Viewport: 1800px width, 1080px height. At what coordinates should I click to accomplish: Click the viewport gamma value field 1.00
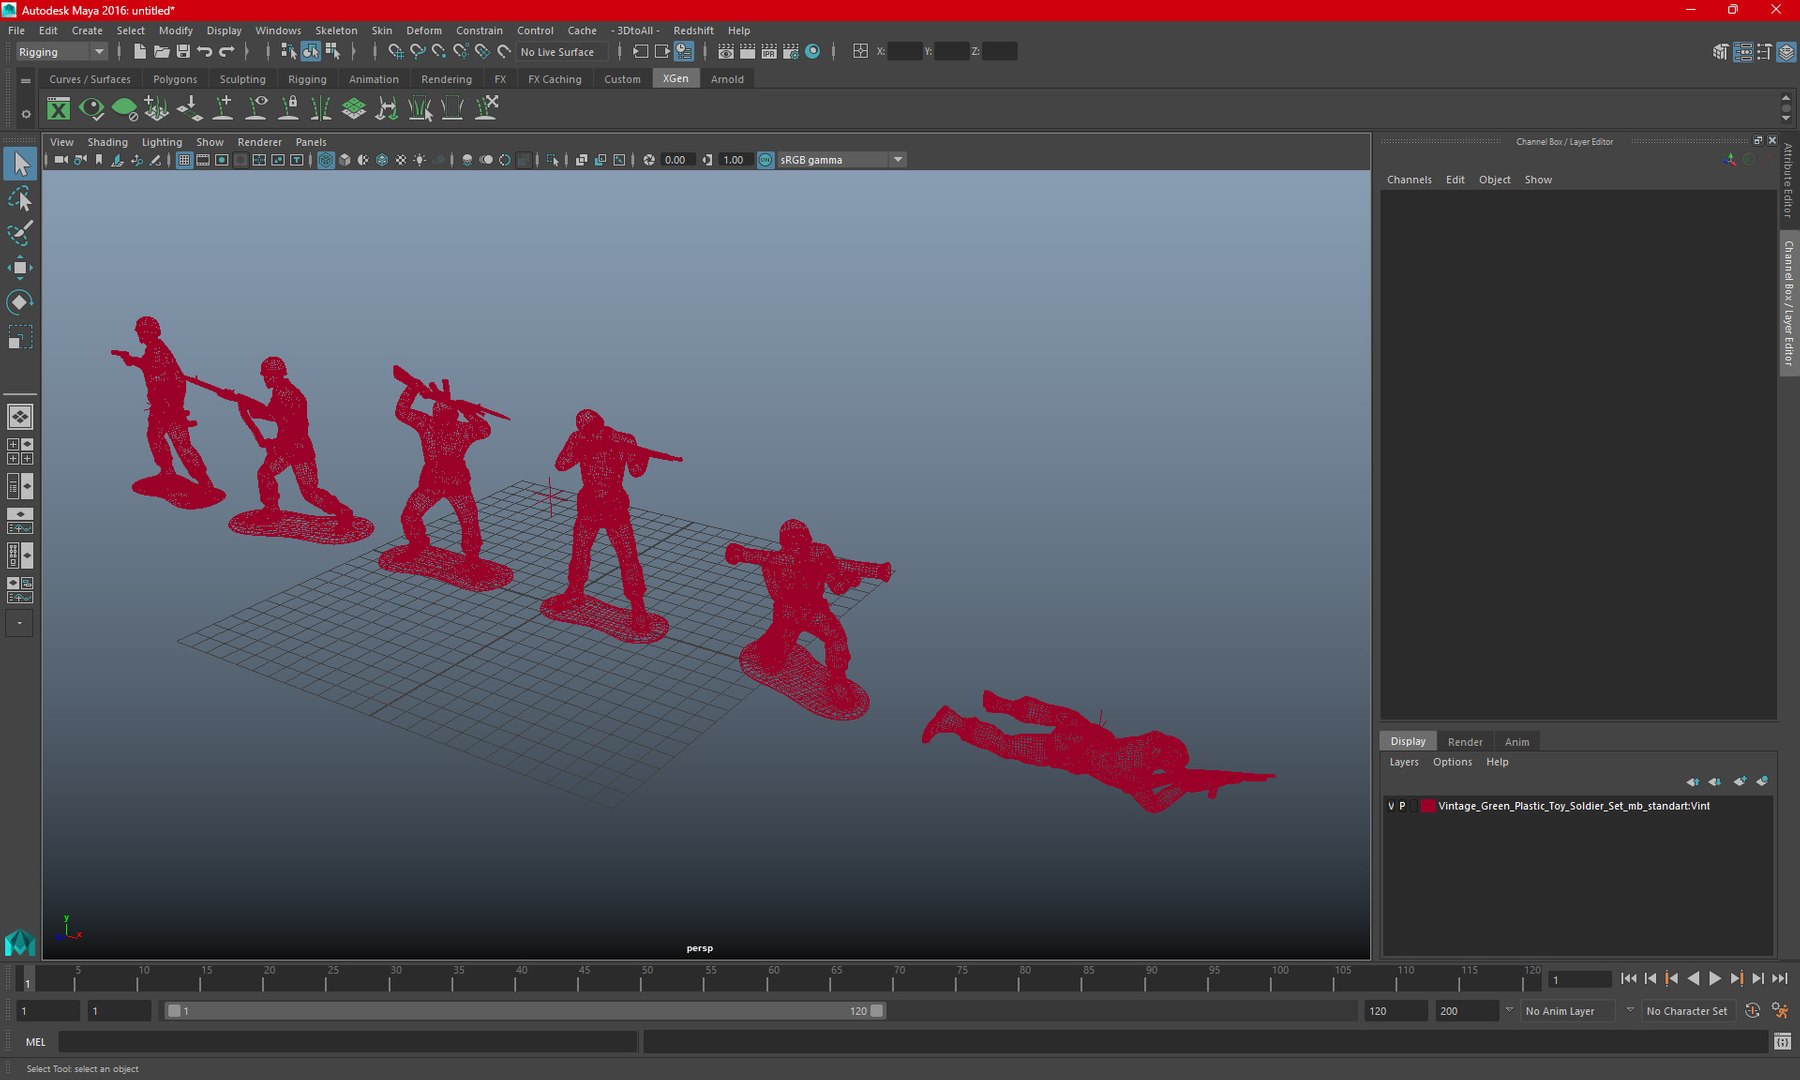734,160
